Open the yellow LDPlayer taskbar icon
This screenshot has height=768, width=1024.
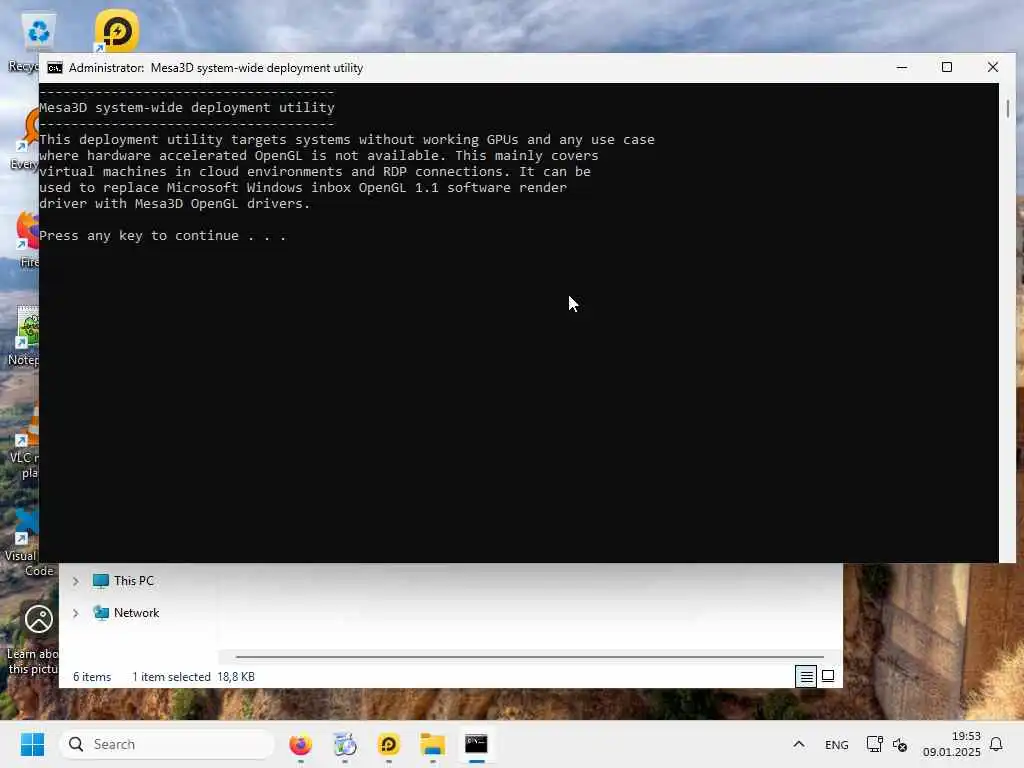pyautogui.click(x=389, y=744)
